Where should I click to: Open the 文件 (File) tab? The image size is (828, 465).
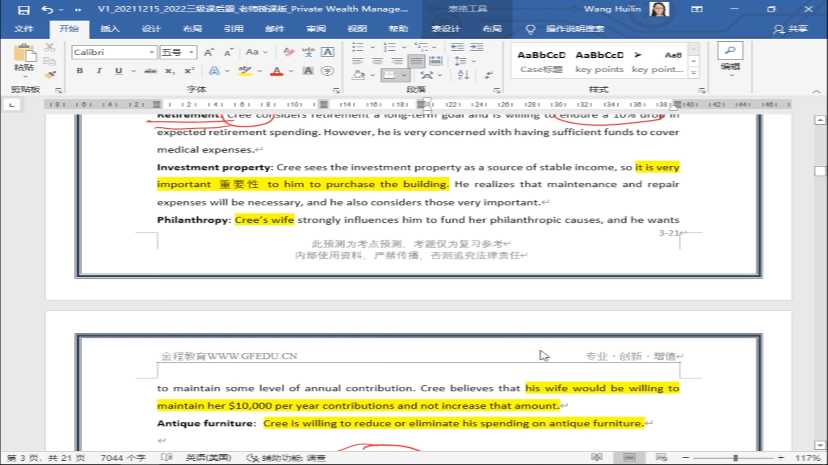[24, 29]
